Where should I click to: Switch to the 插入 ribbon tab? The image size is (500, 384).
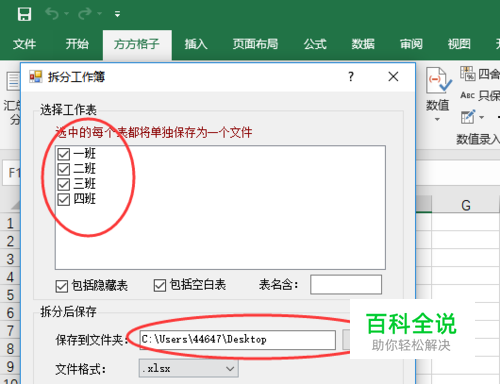[x=196, y=44]
